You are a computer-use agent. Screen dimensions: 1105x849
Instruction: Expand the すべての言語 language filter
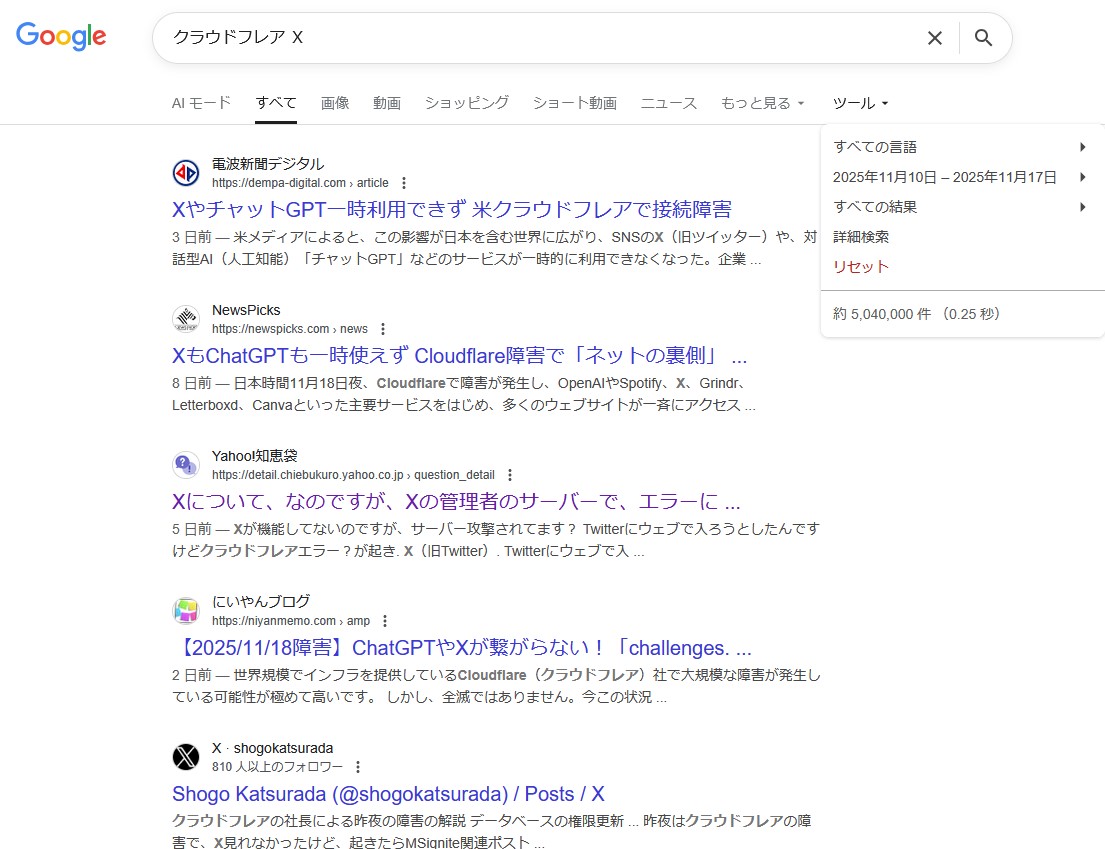pos(960,147)
